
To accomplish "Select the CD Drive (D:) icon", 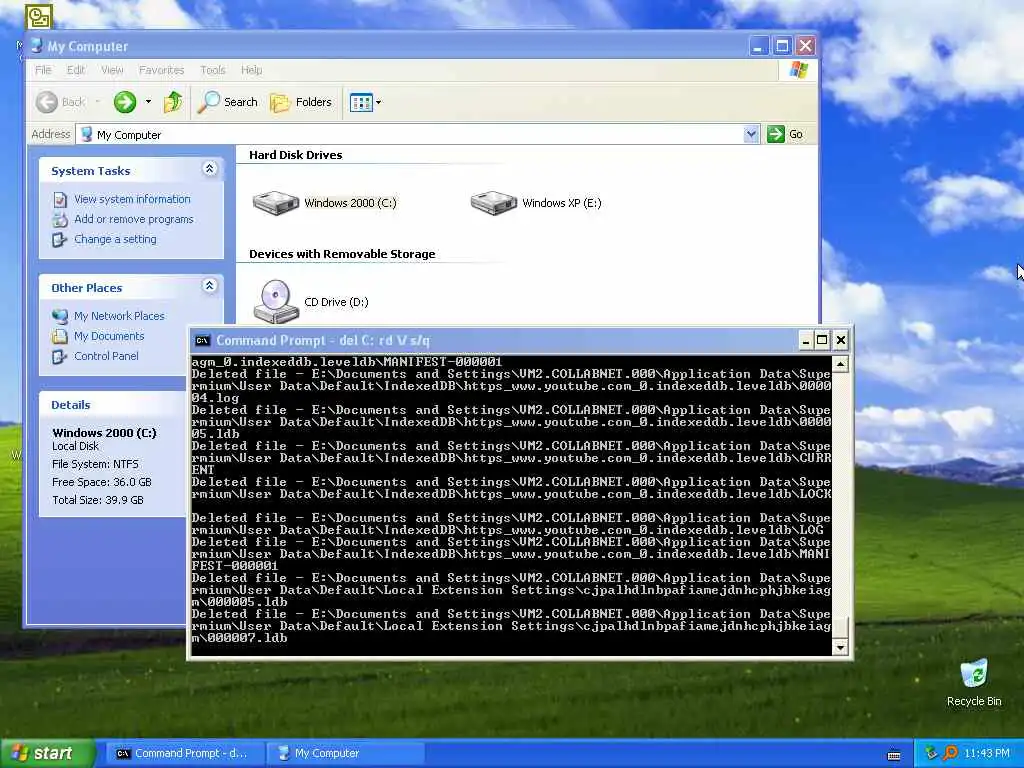I will tap(276, 301).
